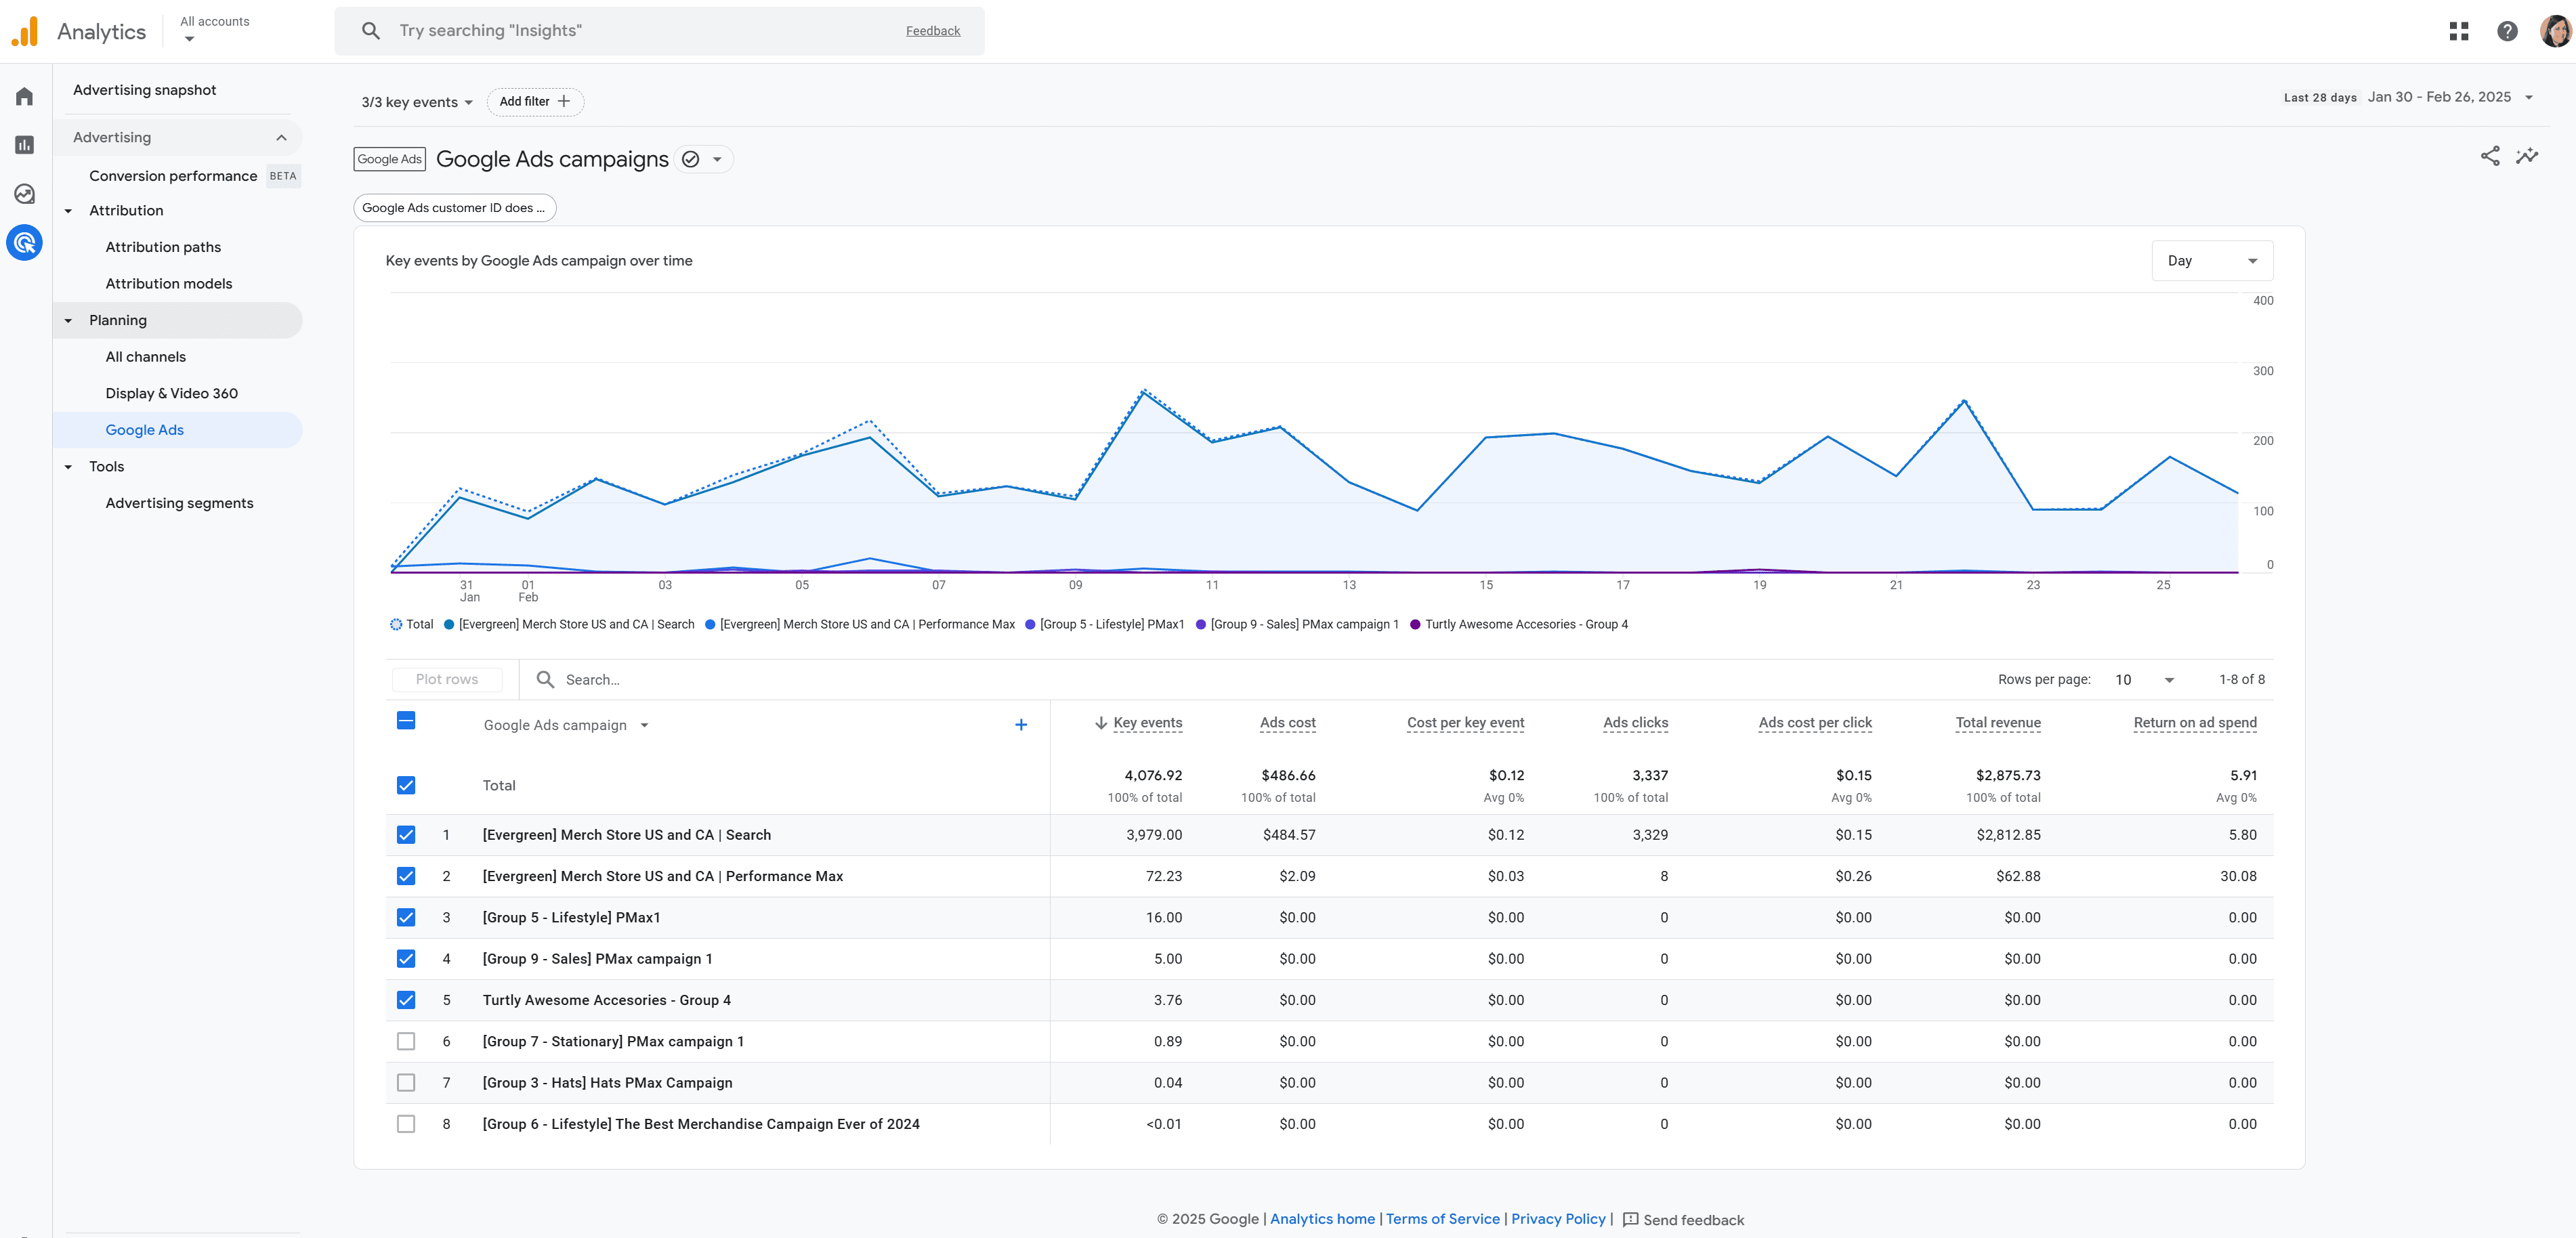Click the plus icon to add dimension
Image resolution: width=2576 pixels, height=1238 pixels.
point(1021,725)
